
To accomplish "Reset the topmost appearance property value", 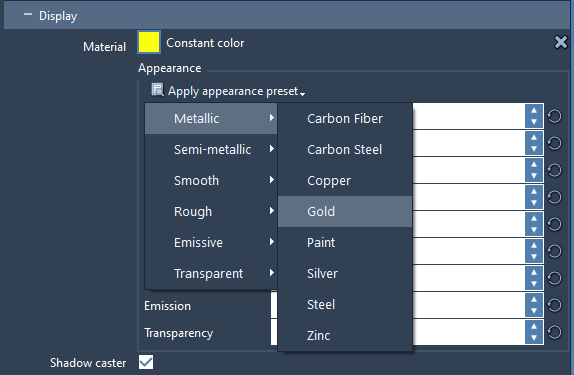I will pos(555,116).
